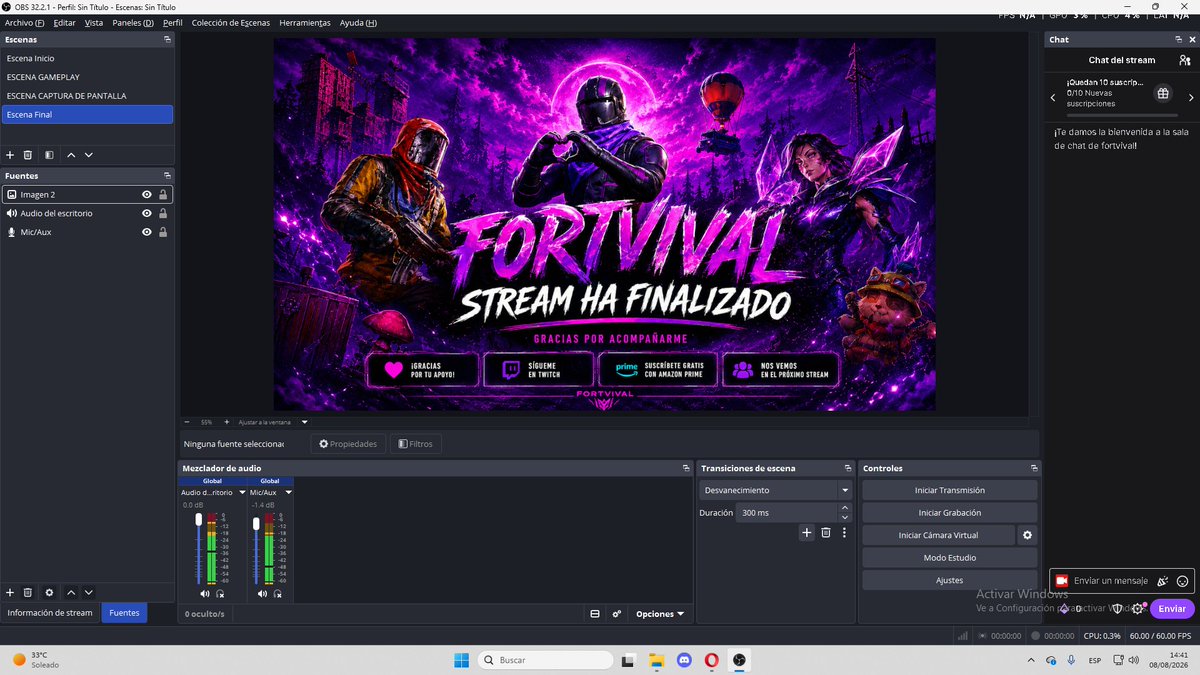Toggle lock on Imagen 2 source
The image size is (1200, 675).
(x=163, y=195)
